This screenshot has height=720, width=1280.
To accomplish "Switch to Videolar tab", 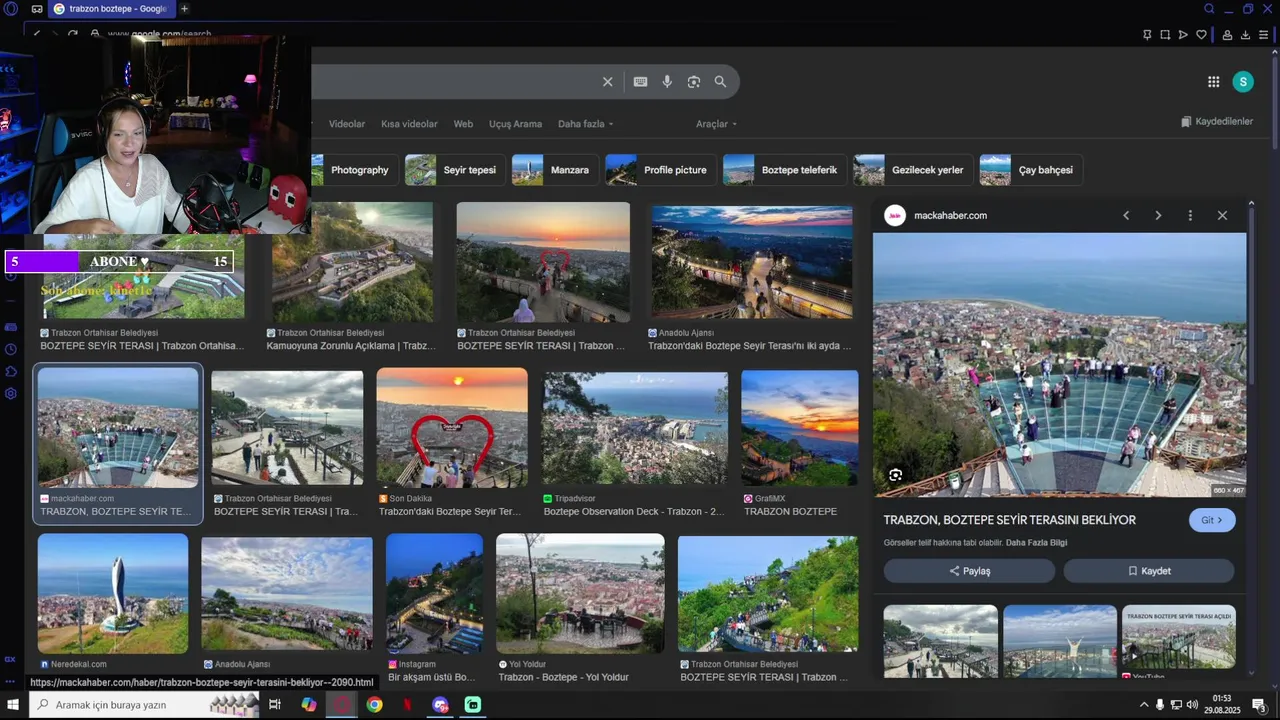I will (x=347, y=124).
